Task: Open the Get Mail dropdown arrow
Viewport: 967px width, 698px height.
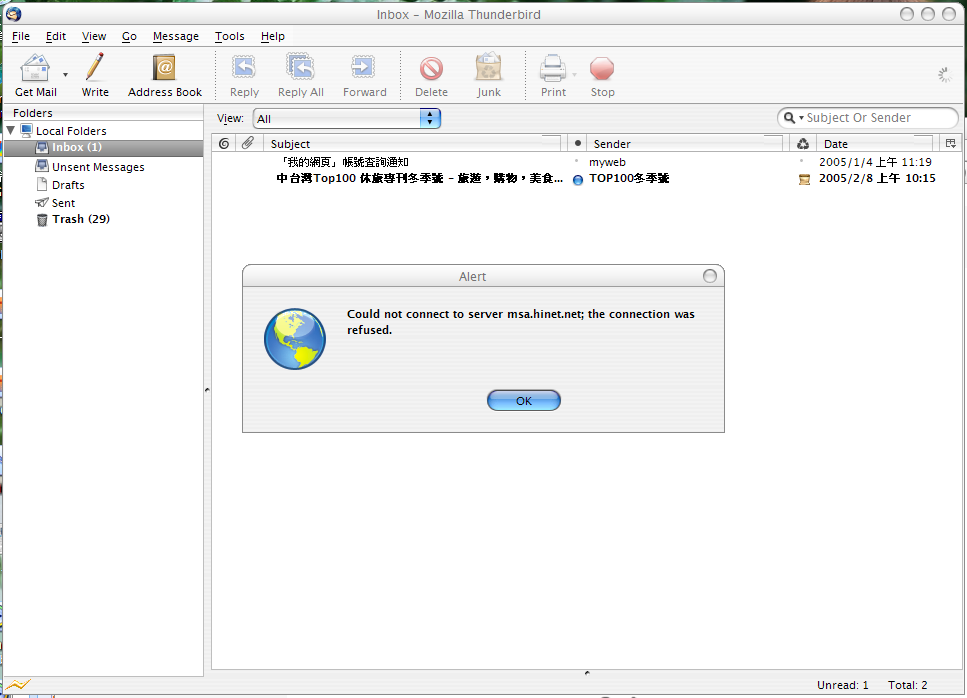Action: click(66, 75)
